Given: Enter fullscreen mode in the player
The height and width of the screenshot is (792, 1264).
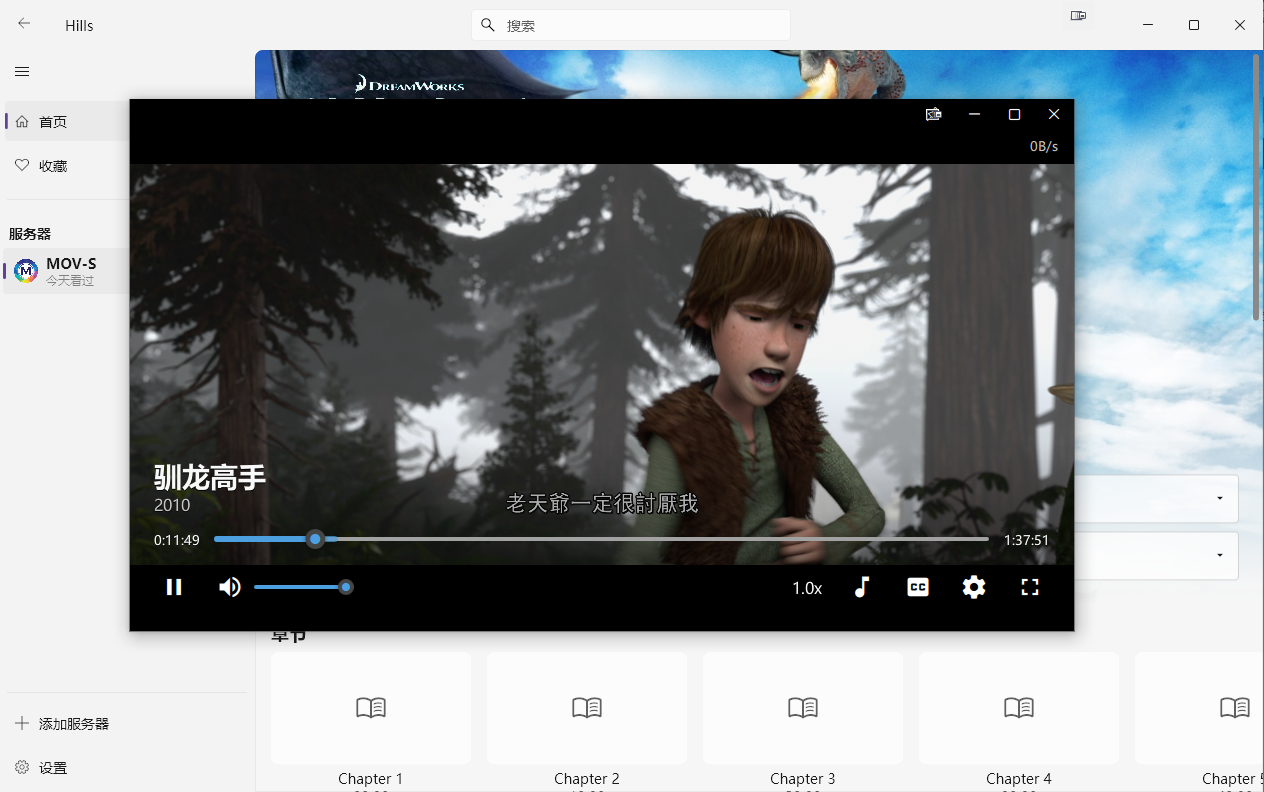Looking at the screenshot, I should pos(1029,587).
